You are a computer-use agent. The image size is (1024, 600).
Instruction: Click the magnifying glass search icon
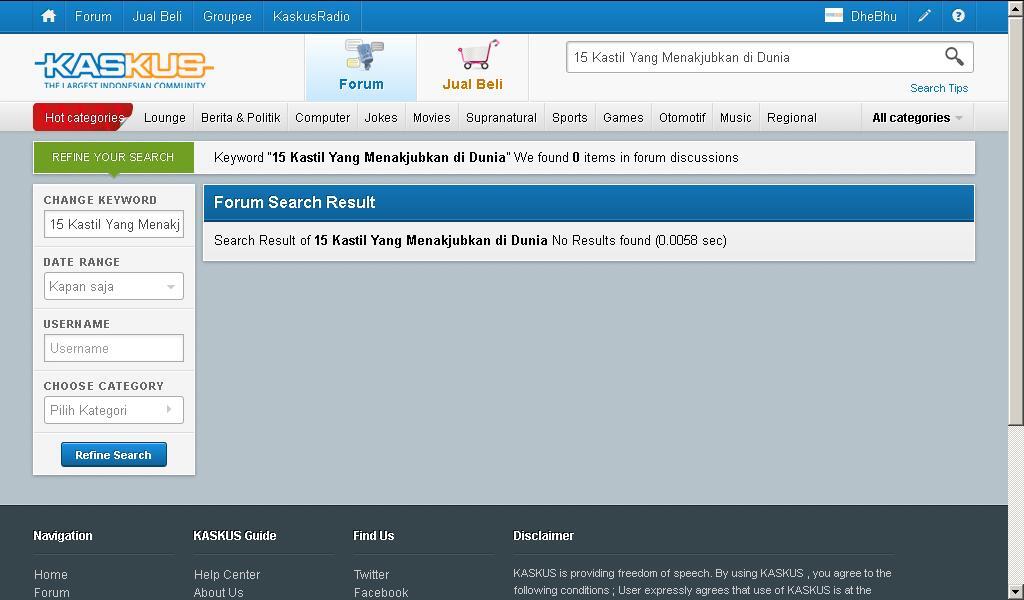954,57
